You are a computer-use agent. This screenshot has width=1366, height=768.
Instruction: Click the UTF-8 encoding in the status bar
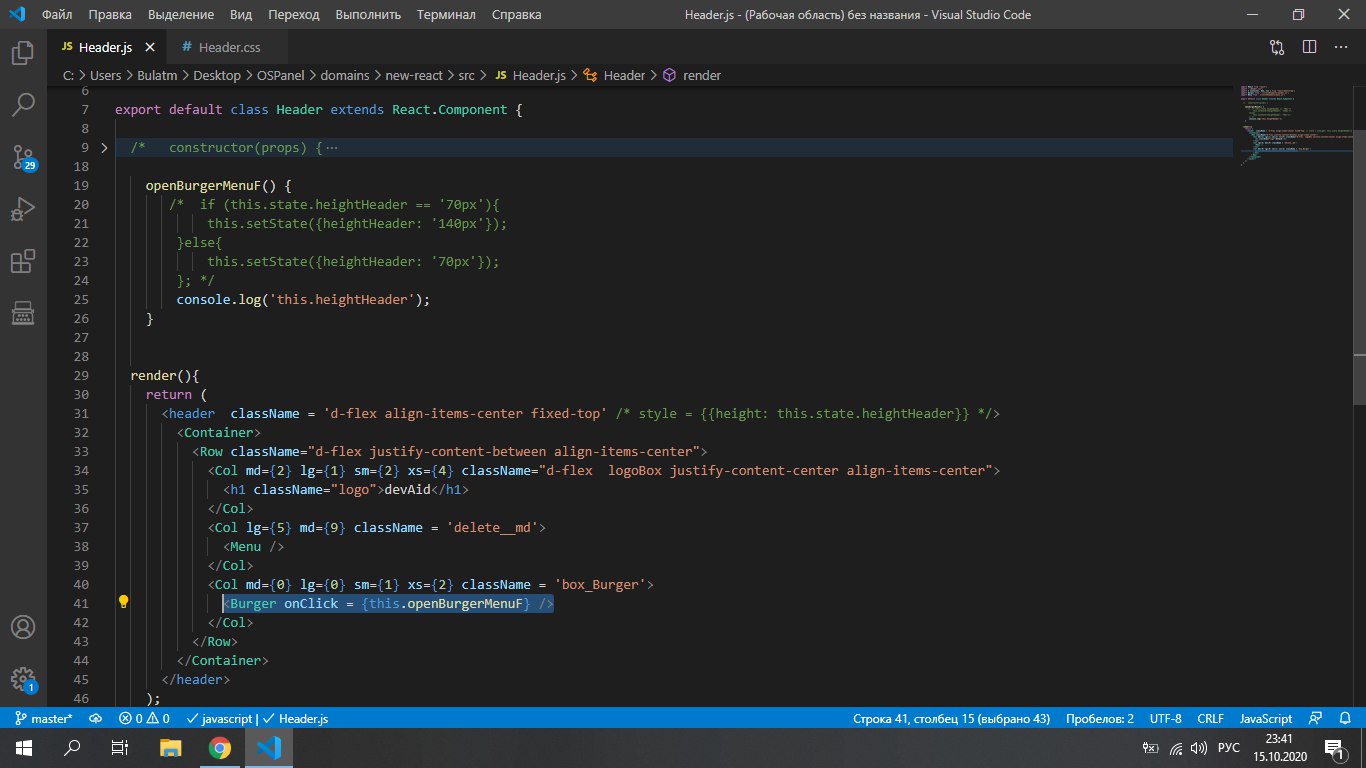pyautogui.click(x=1165, y=718)
